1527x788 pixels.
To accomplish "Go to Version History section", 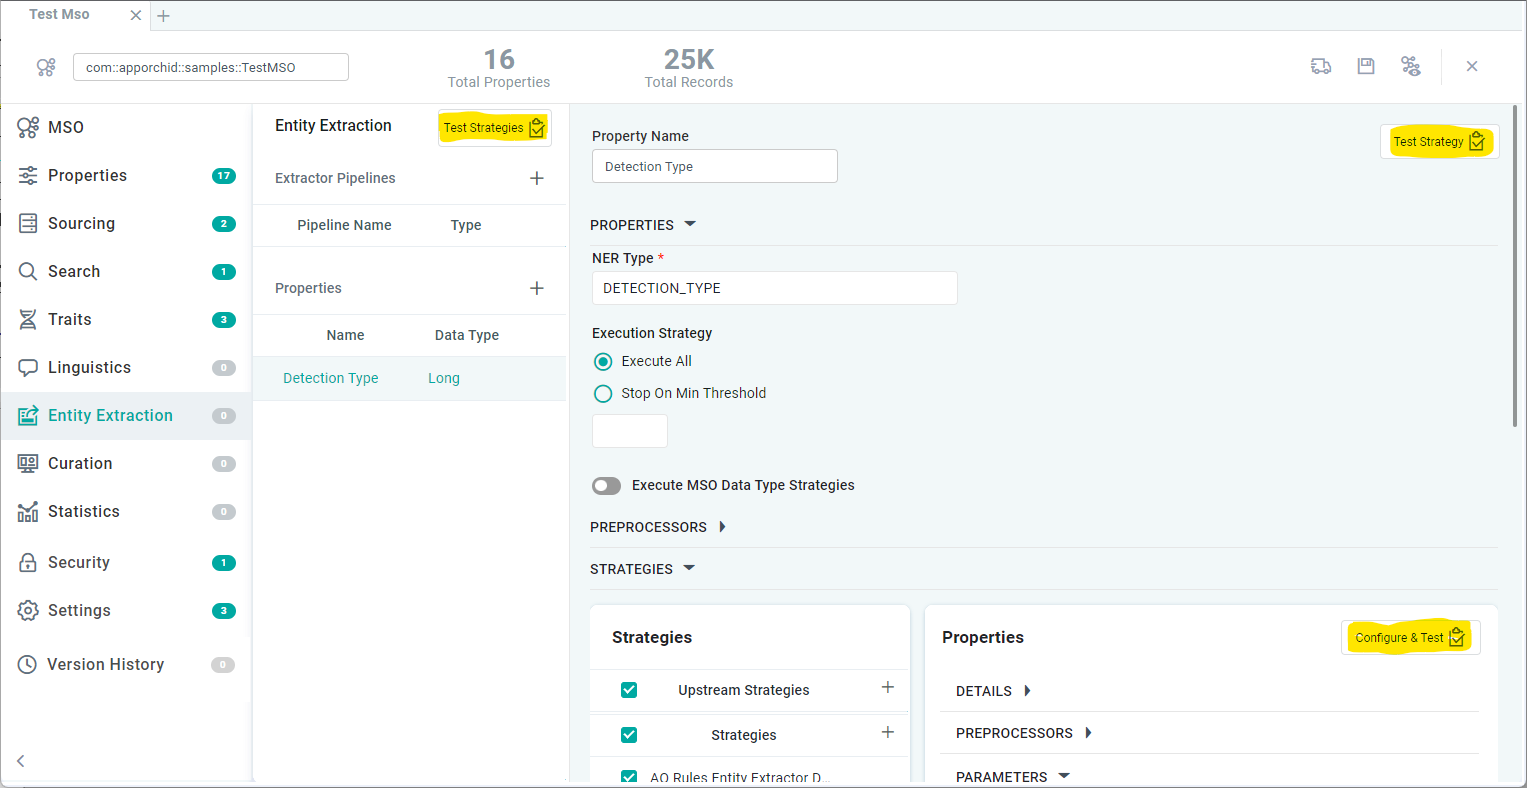I will 105,665.
